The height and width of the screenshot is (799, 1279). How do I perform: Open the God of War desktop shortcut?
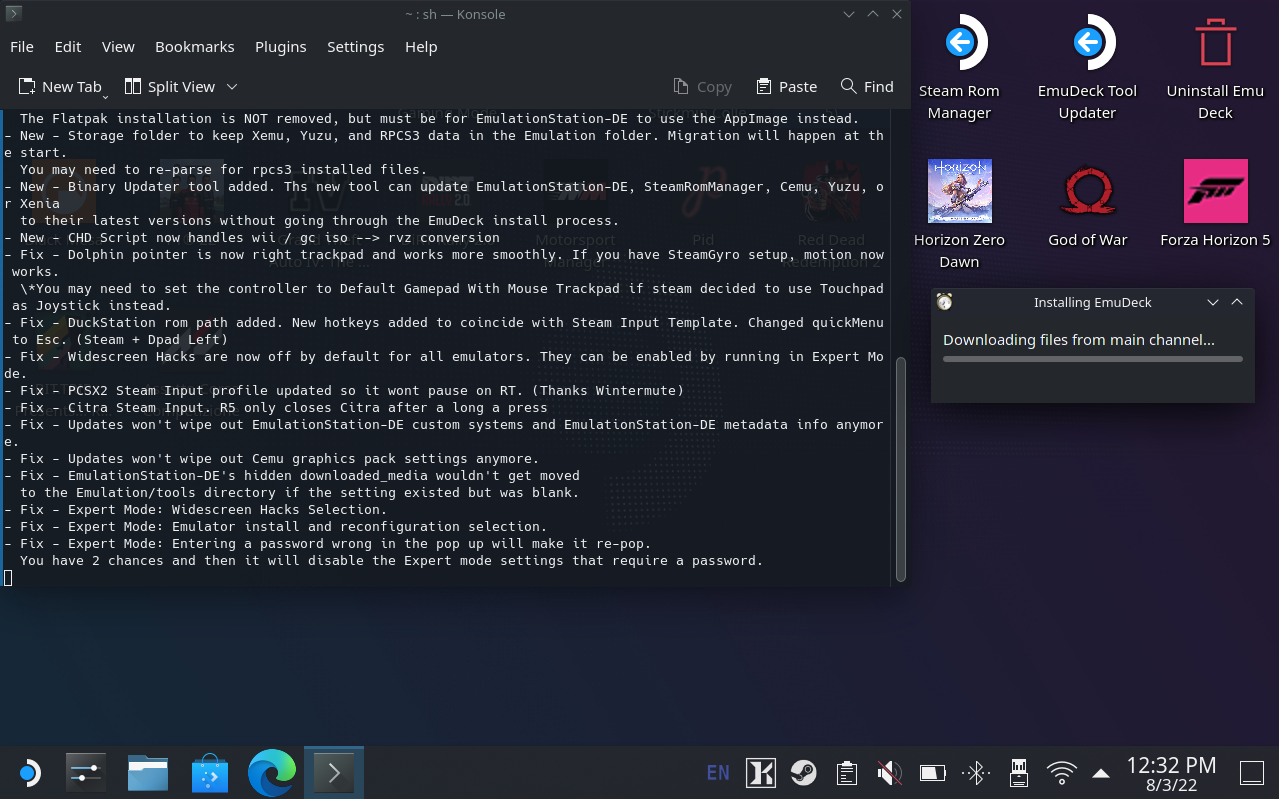(1087, 205)
